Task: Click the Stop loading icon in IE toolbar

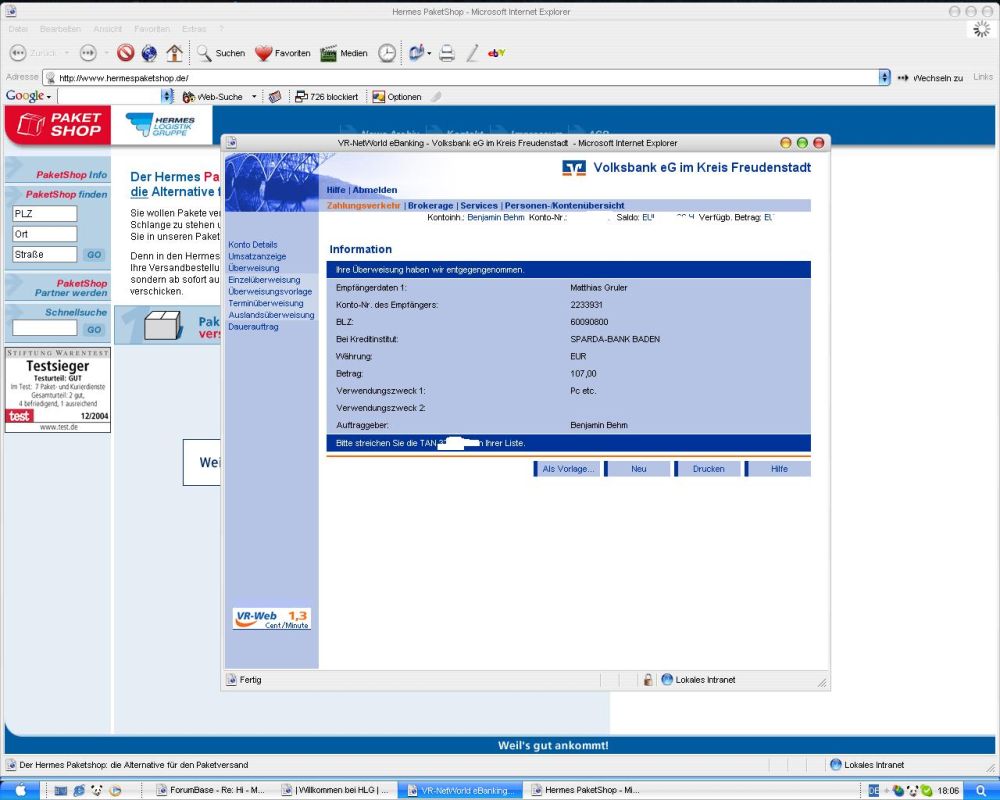Action: (126, 53)
